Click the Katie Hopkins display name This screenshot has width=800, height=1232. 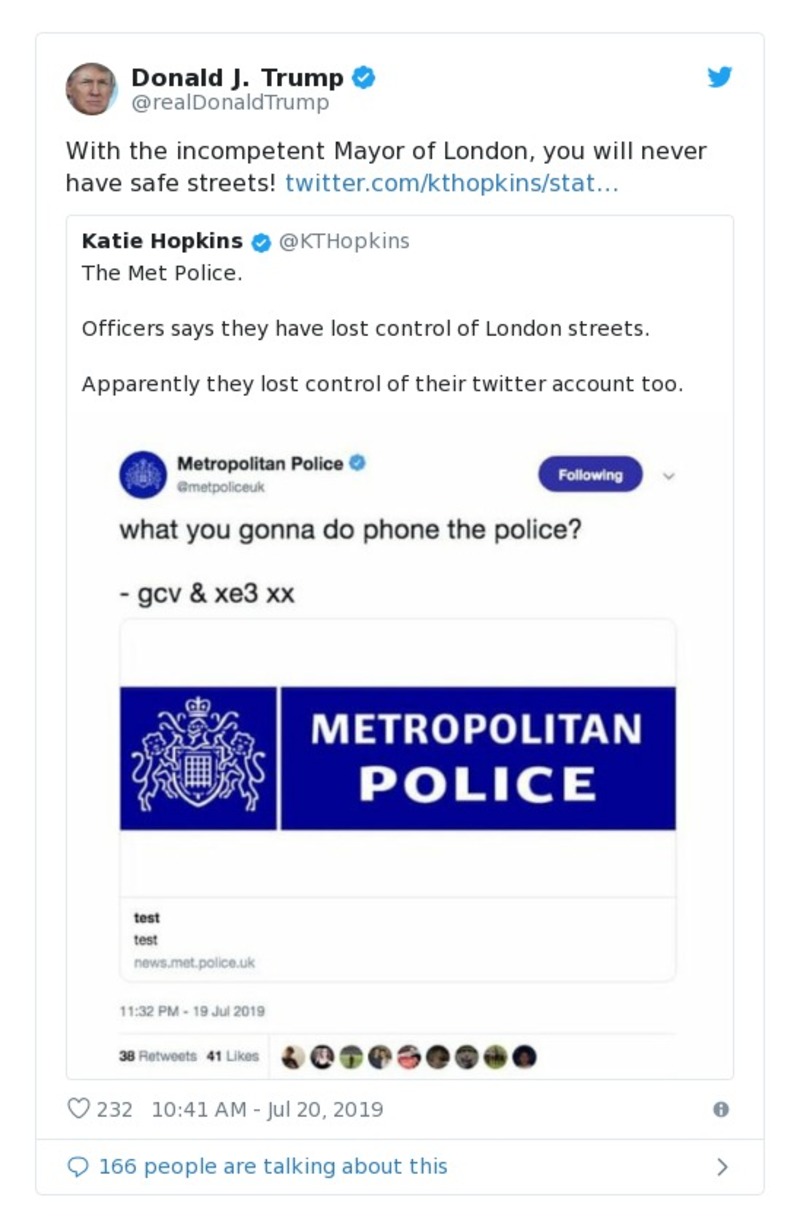pos(162,241)
